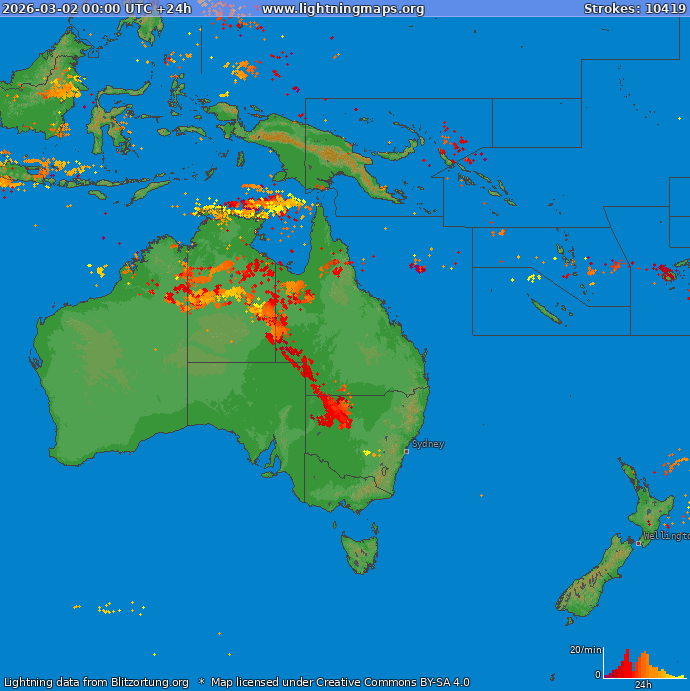Screen dimensions: 690x691
Task: Click the Strokes: 10419 counter
Action: click(x=634, y=9)
